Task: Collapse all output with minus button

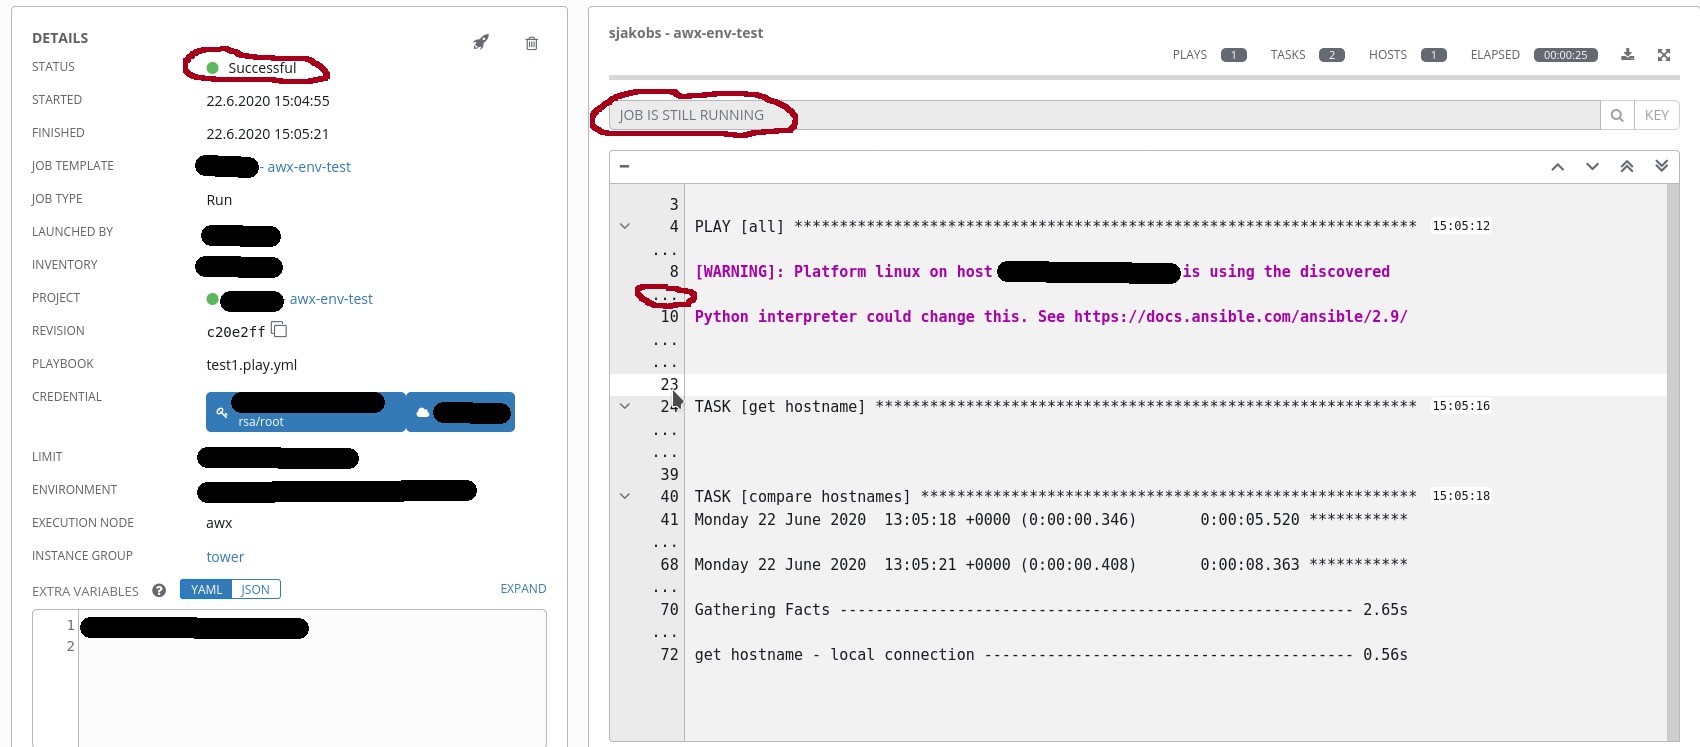Action: (x=624, y=166)
